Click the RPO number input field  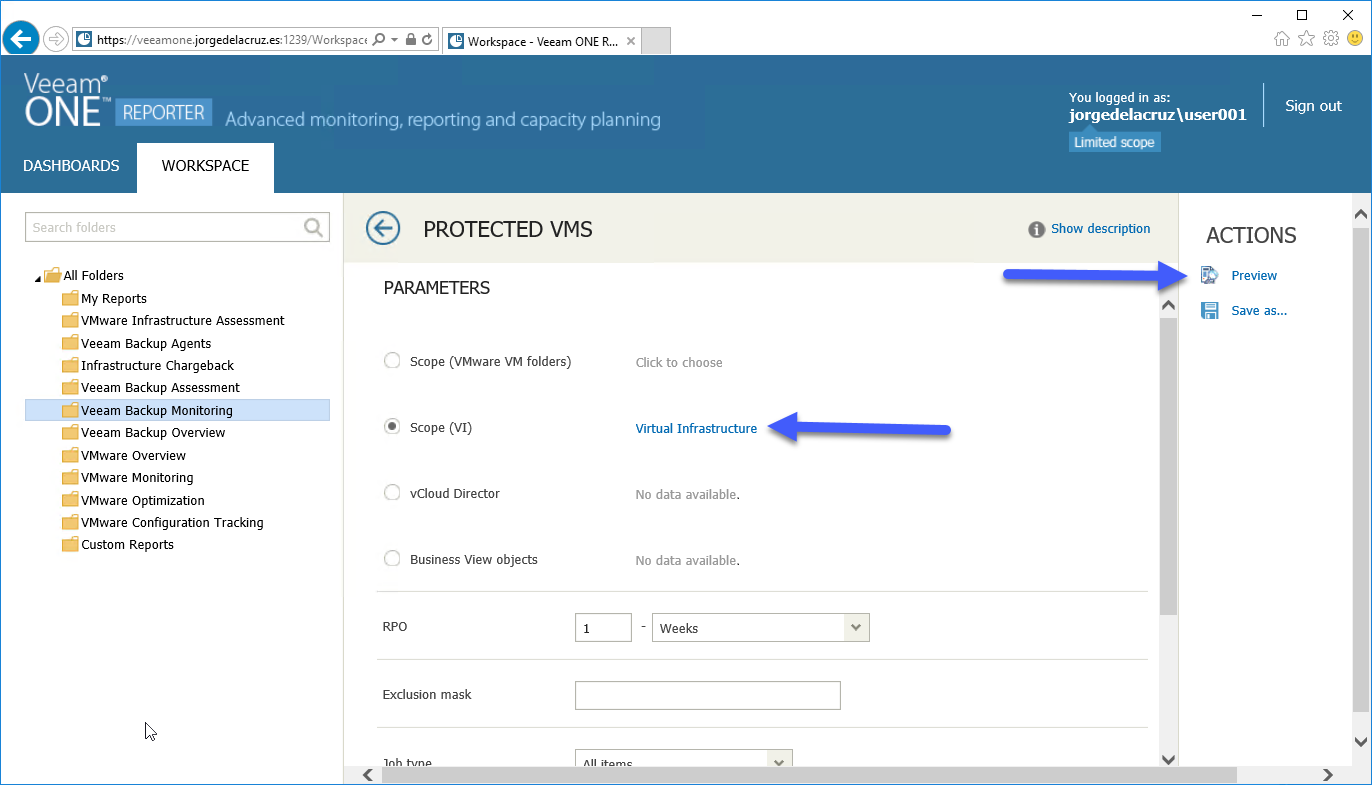pyautogui.click(x=603, y=628)
